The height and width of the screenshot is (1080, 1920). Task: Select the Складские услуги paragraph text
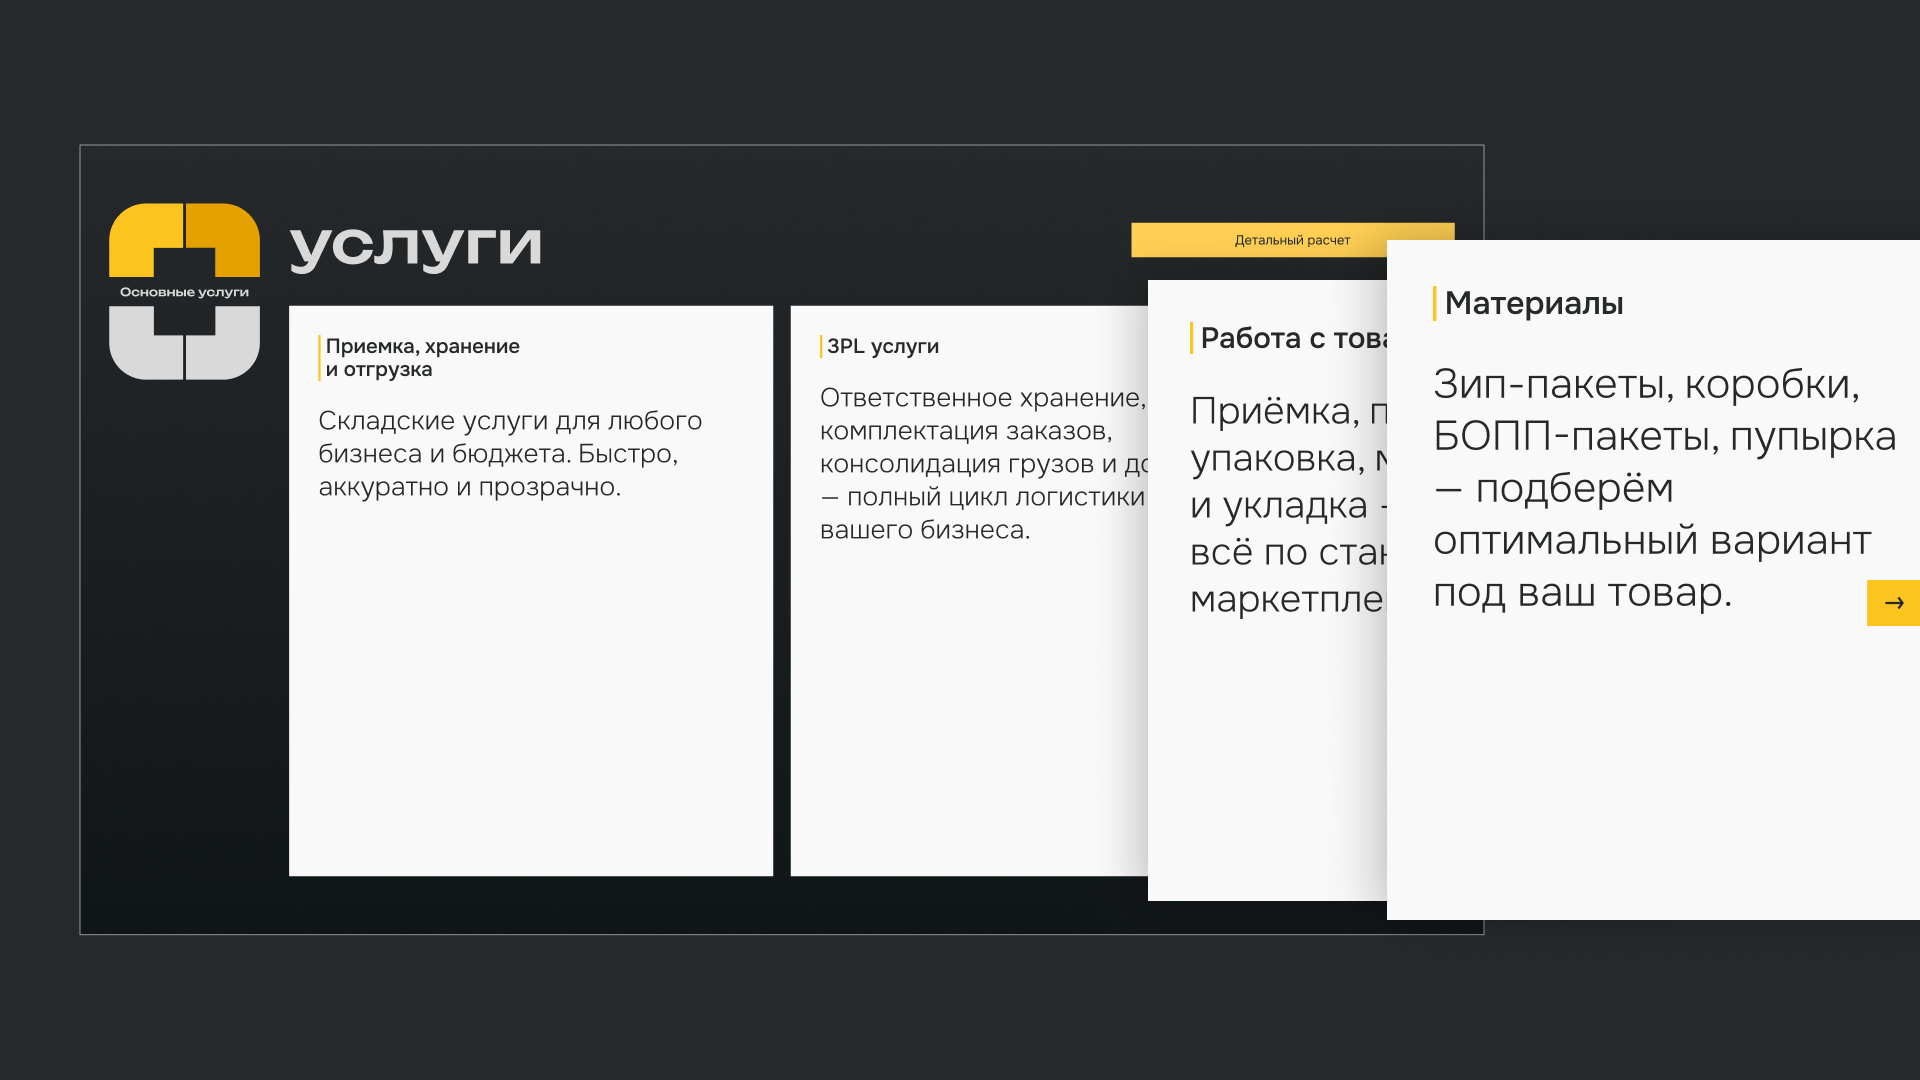(x=511, y=453)
